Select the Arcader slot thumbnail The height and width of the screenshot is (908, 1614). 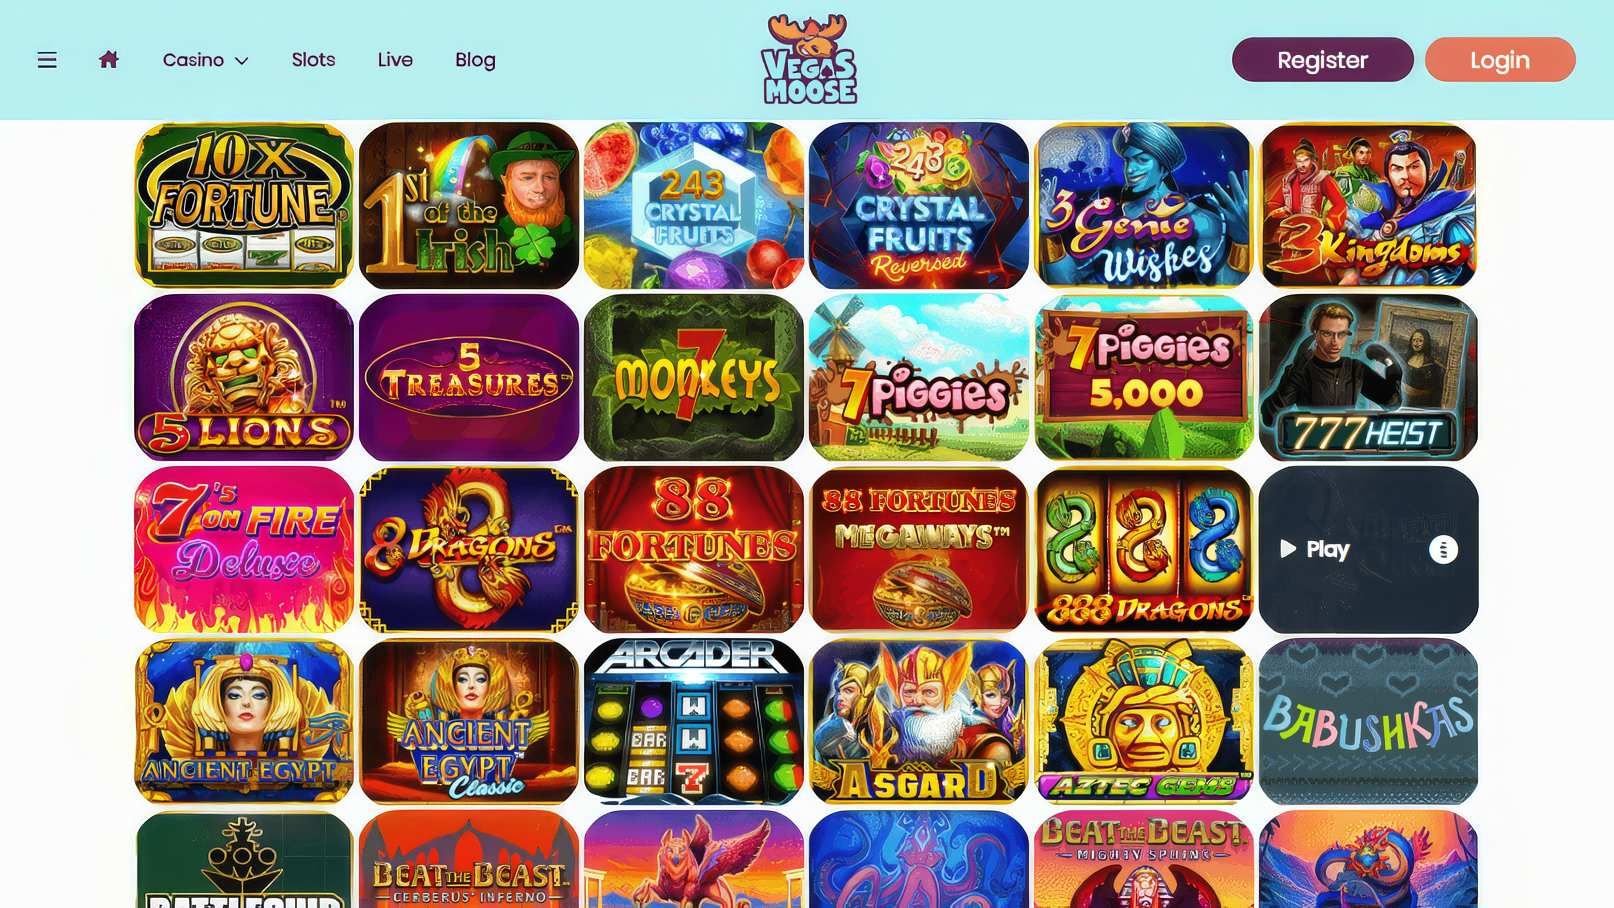(x=694, y=721)
